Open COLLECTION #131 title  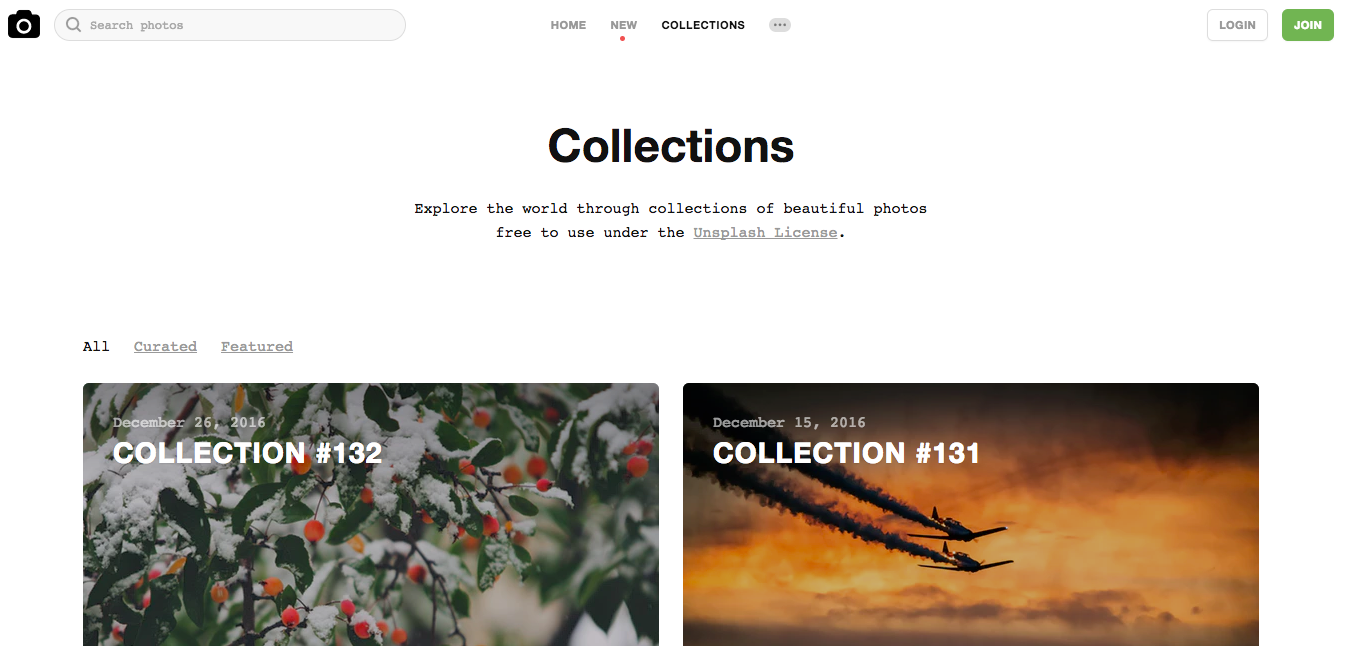click(846, 453)
